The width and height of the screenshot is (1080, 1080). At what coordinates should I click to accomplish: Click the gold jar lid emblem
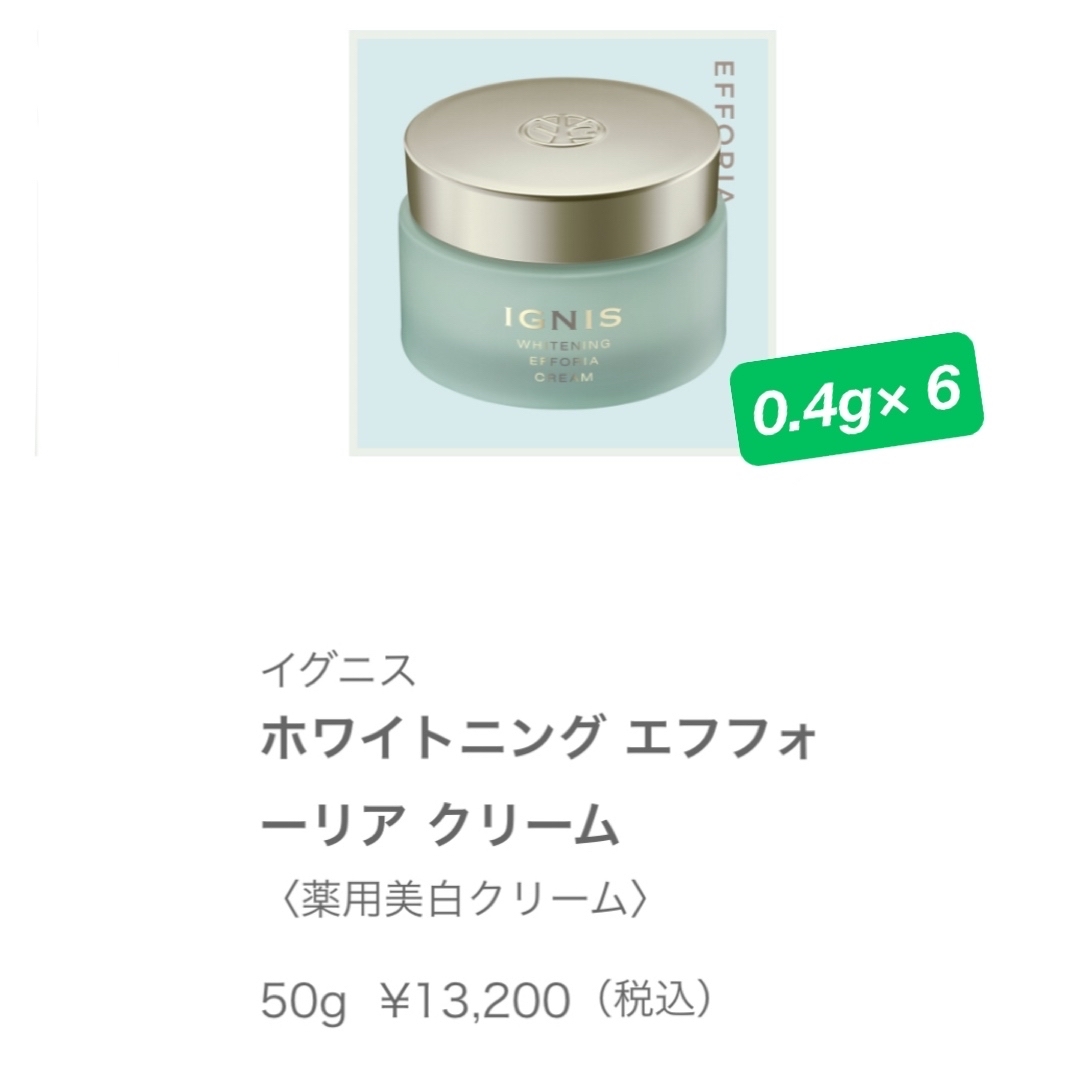564,129
